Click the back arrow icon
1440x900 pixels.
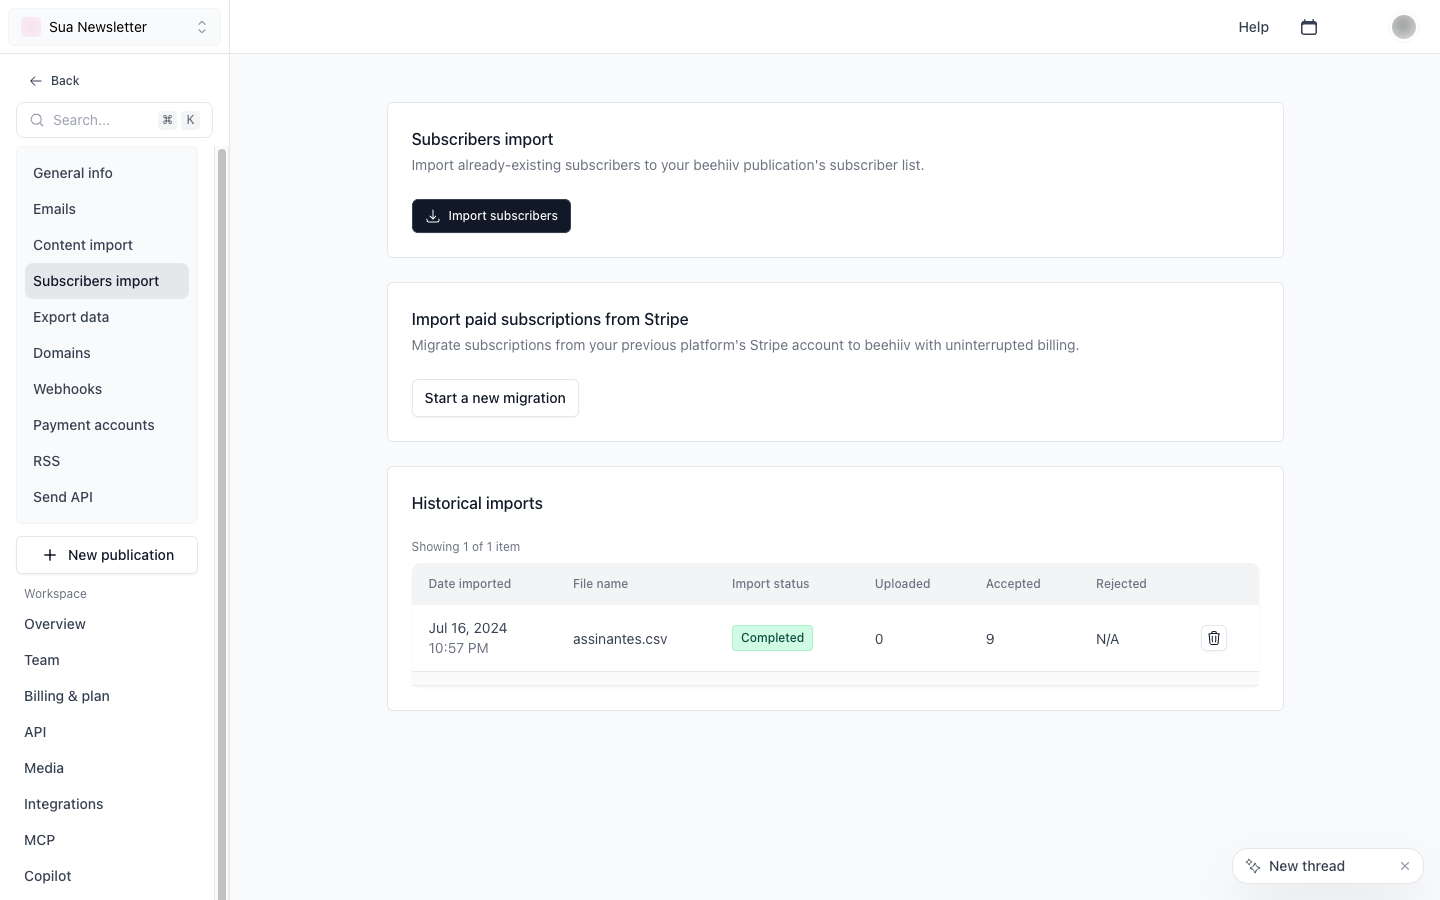click(x=36, y=81)
